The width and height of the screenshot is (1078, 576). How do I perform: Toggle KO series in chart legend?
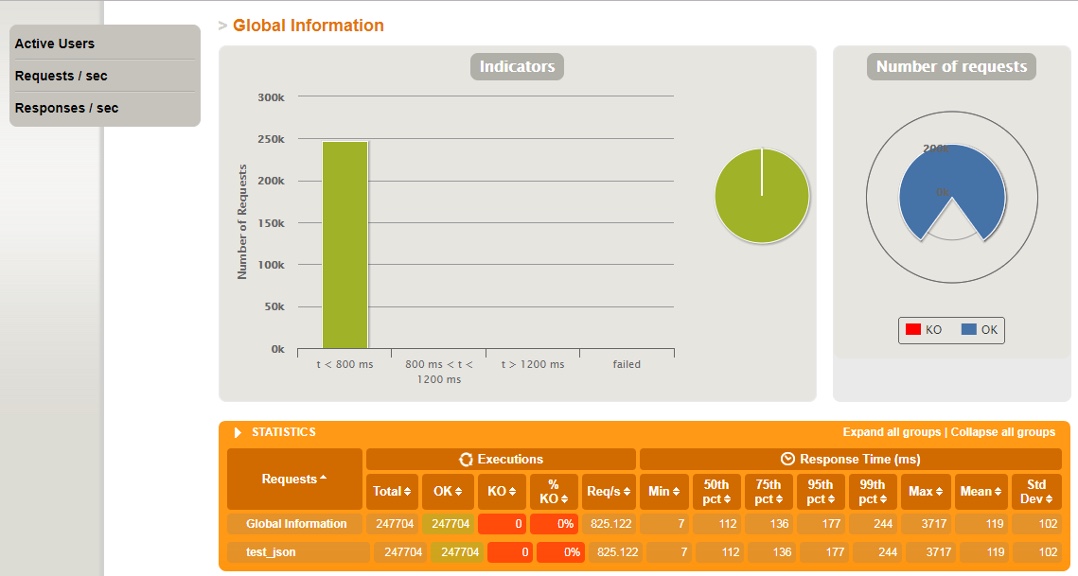point(923,330)
